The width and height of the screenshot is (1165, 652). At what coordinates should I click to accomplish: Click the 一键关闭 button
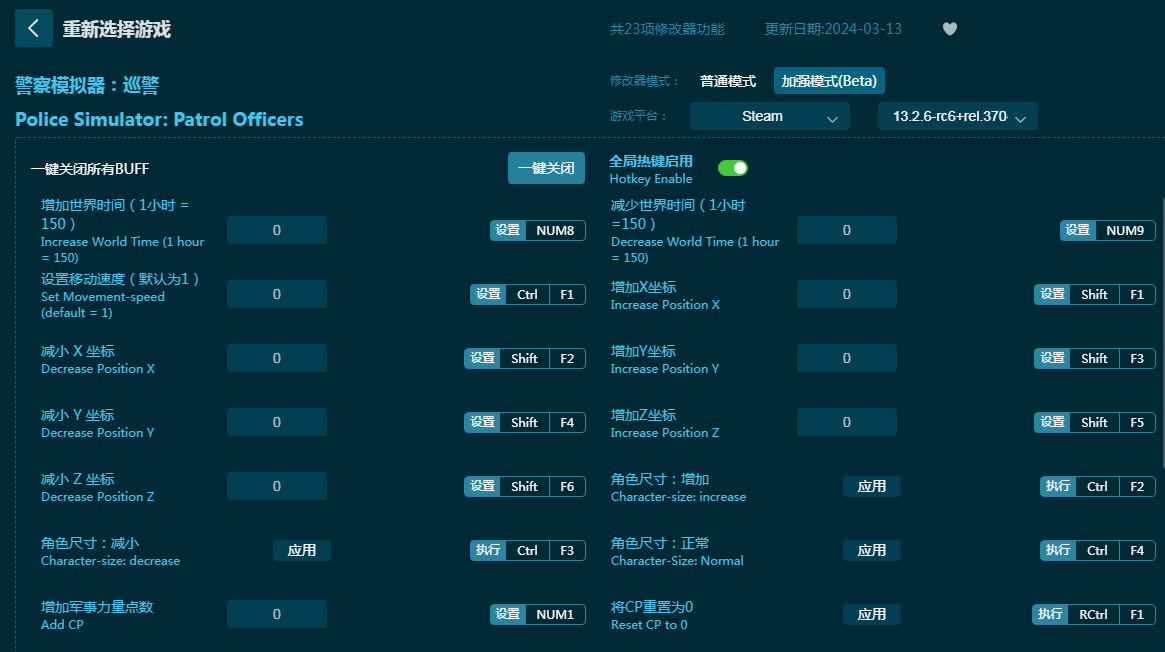tap(546, 169)
